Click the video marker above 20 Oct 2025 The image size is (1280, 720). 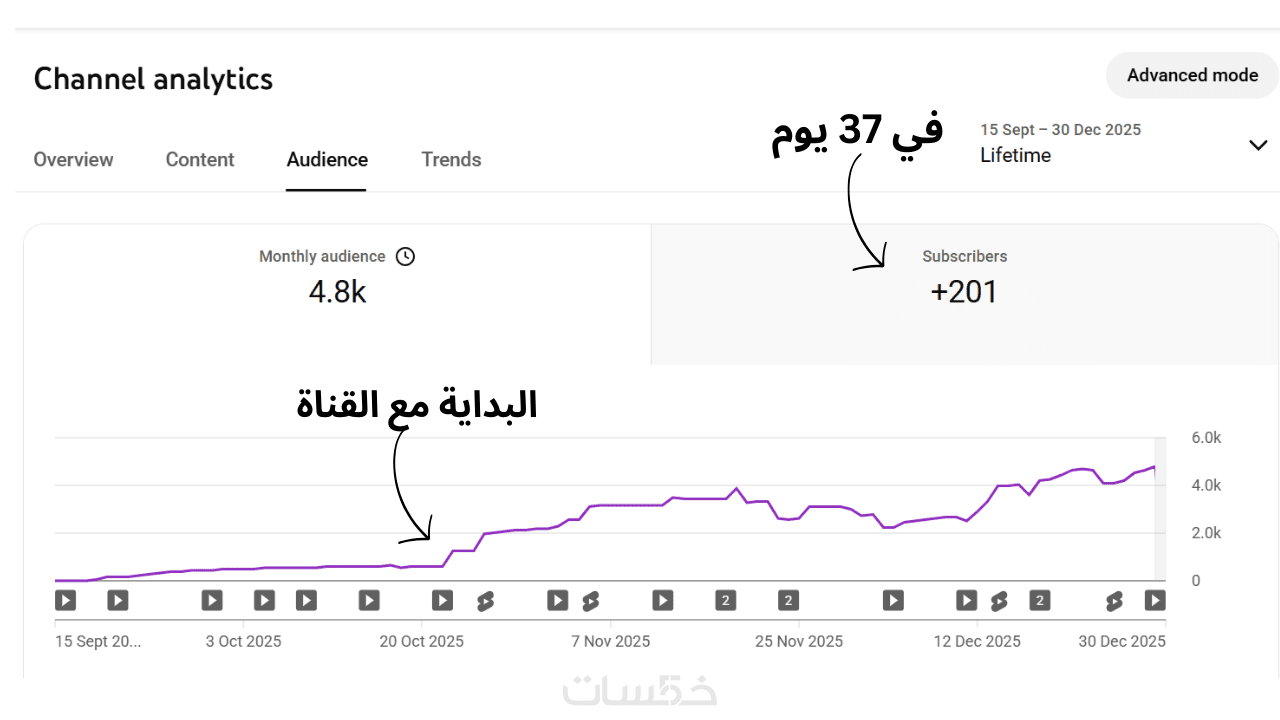[442, 600]
